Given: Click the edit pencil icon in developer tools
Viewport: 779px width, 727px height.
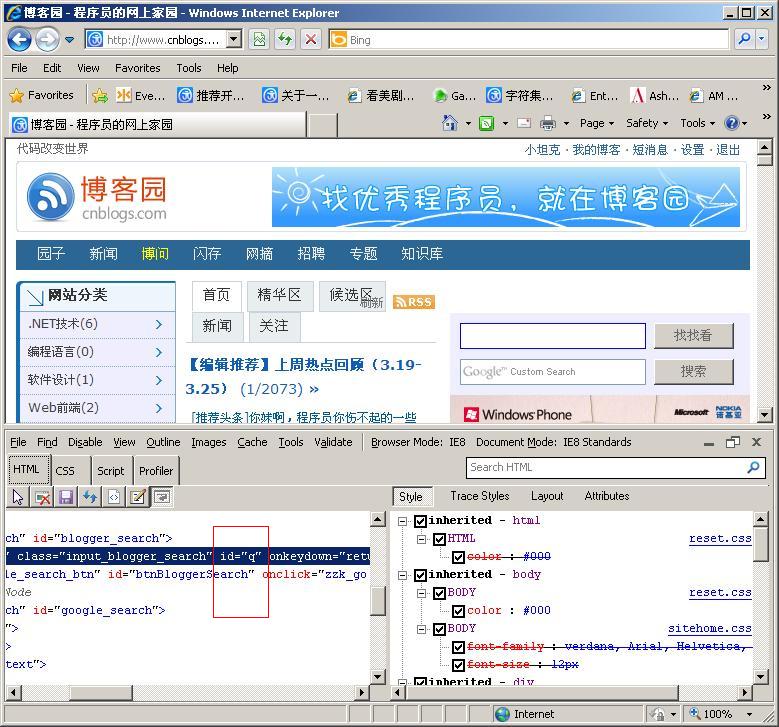Looking at the screenshot, I should (x=138, y=497).
